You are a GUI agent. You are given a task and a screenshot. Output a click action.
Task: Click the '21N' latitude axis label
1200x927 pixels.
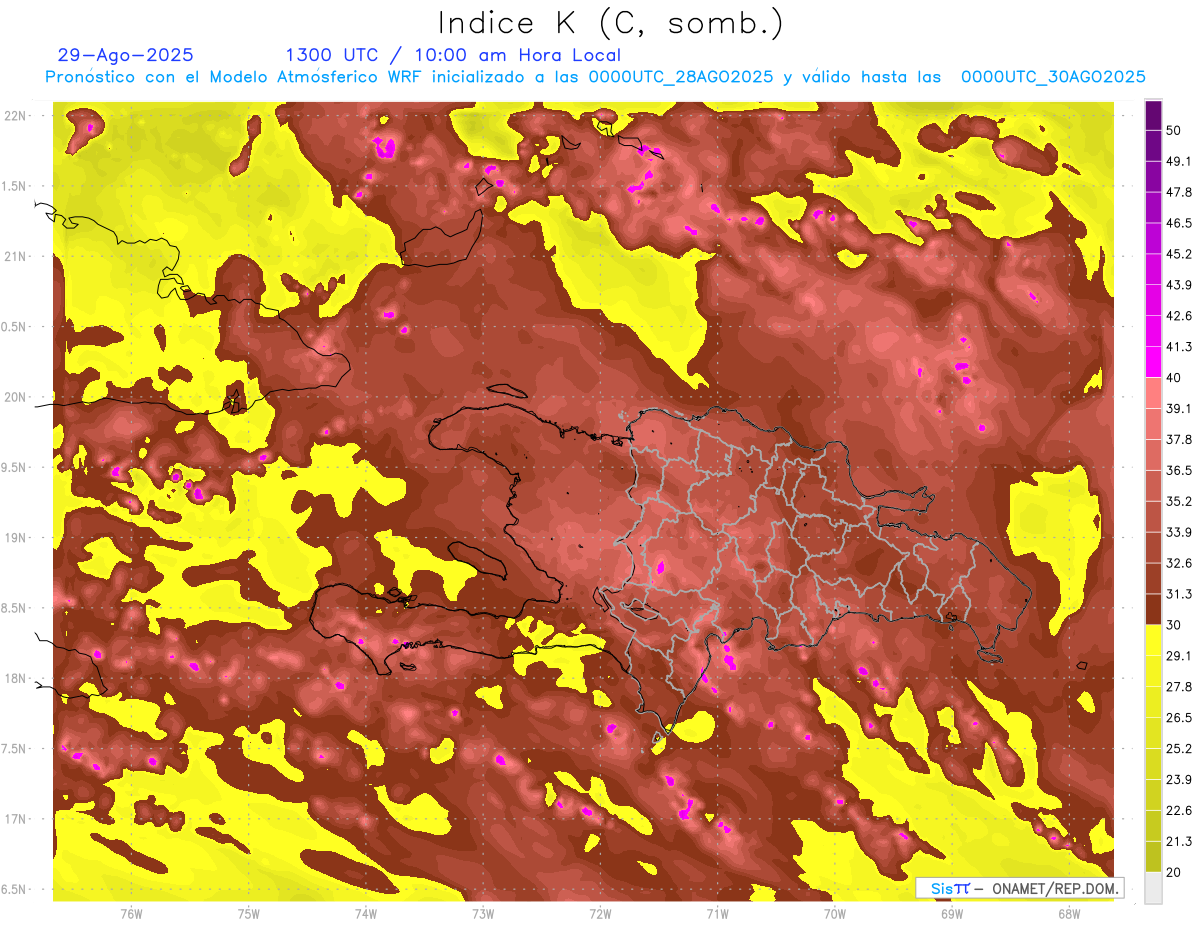coord(16,257)
